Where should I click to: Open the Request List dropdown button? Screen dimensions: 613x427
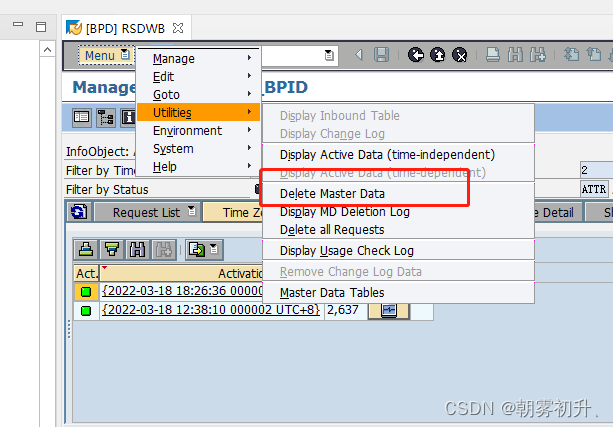[x=147, y=212]
